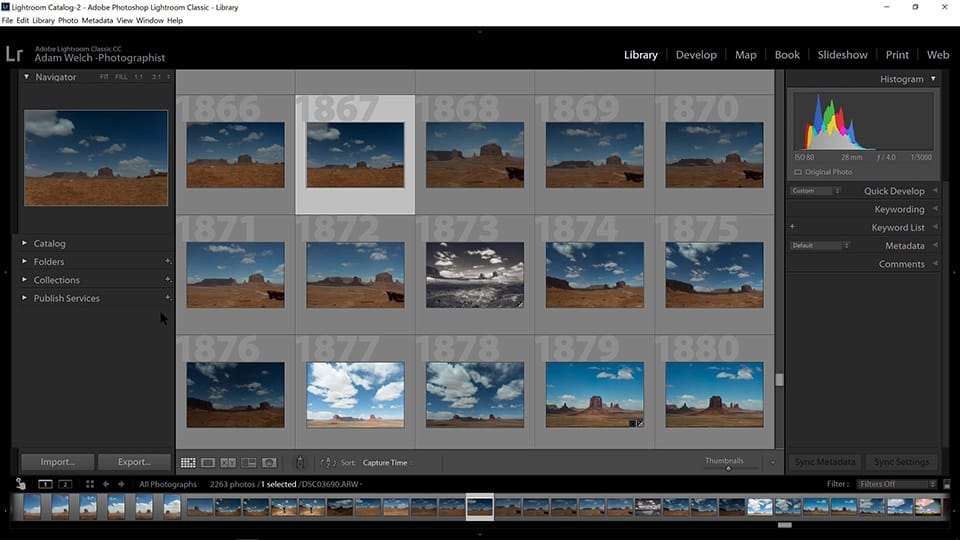Open toolbar content dropdown arrow

click(773, 462)
